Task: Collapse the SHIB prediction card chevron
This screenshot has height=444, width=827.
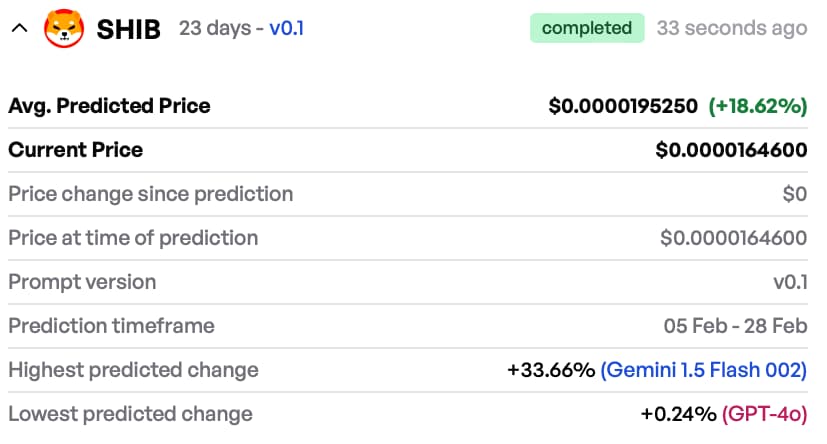Action: click(18, 28)
